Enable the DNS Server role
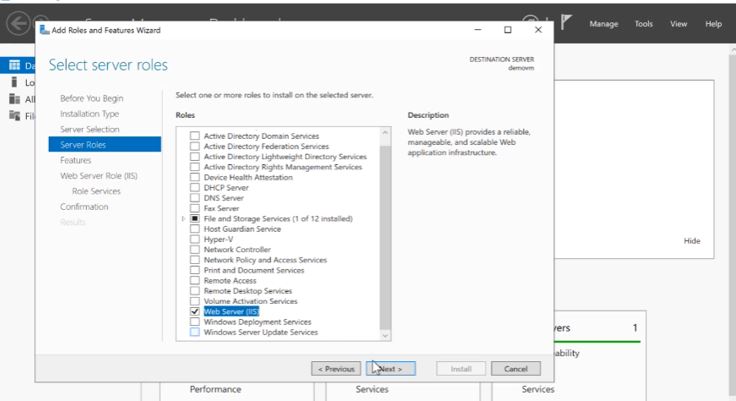 pyautogui.click(x=195, y=198)
